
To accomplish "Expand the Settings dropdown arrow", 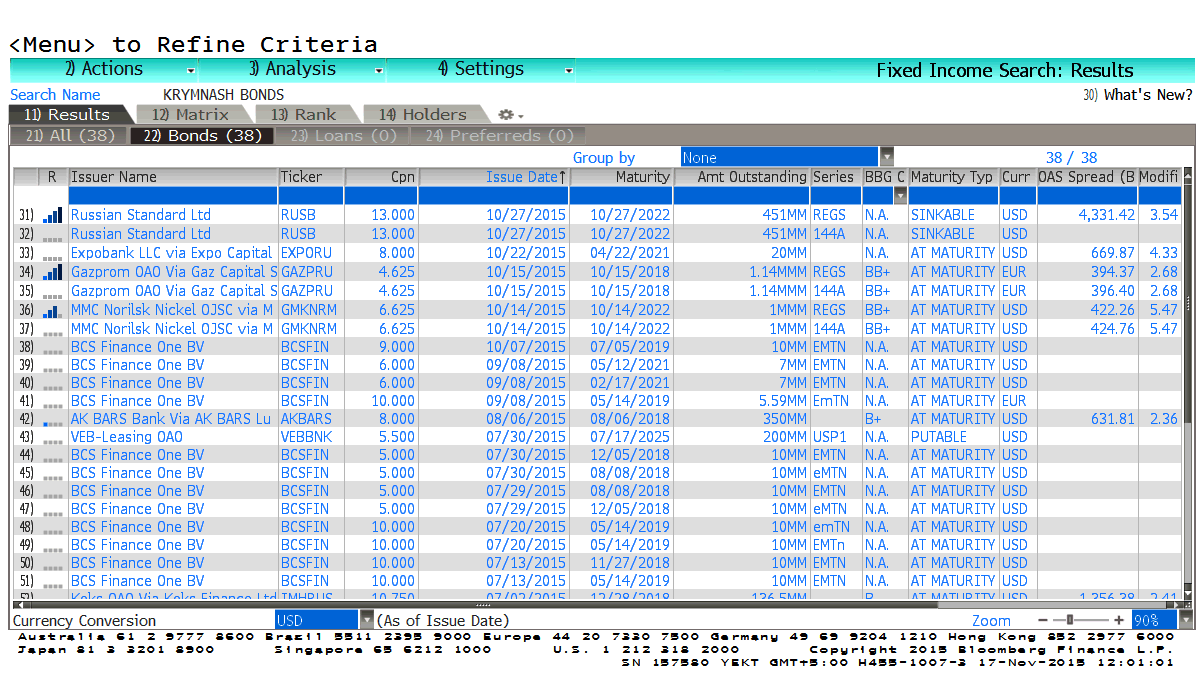I will (568, 71).
